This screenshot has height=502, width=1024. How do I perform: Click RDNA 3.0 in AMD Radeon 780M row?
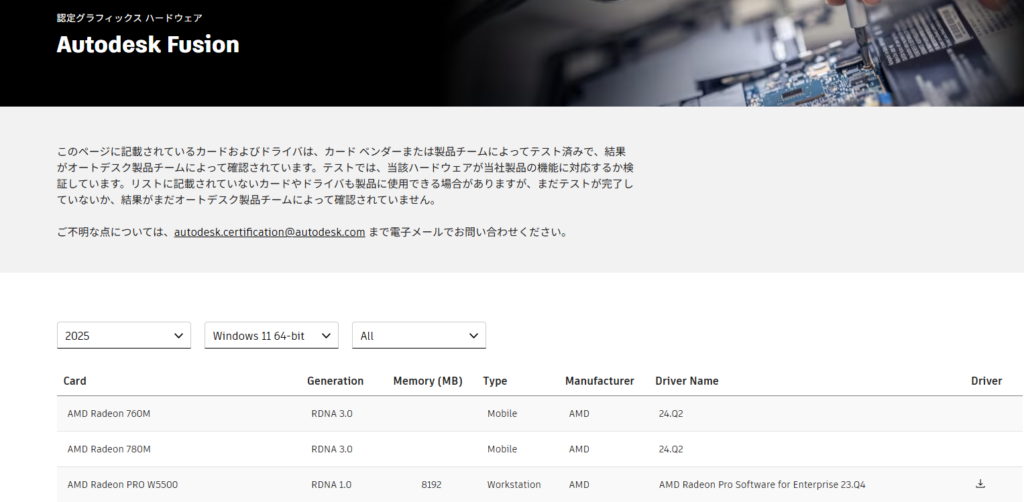332,449
